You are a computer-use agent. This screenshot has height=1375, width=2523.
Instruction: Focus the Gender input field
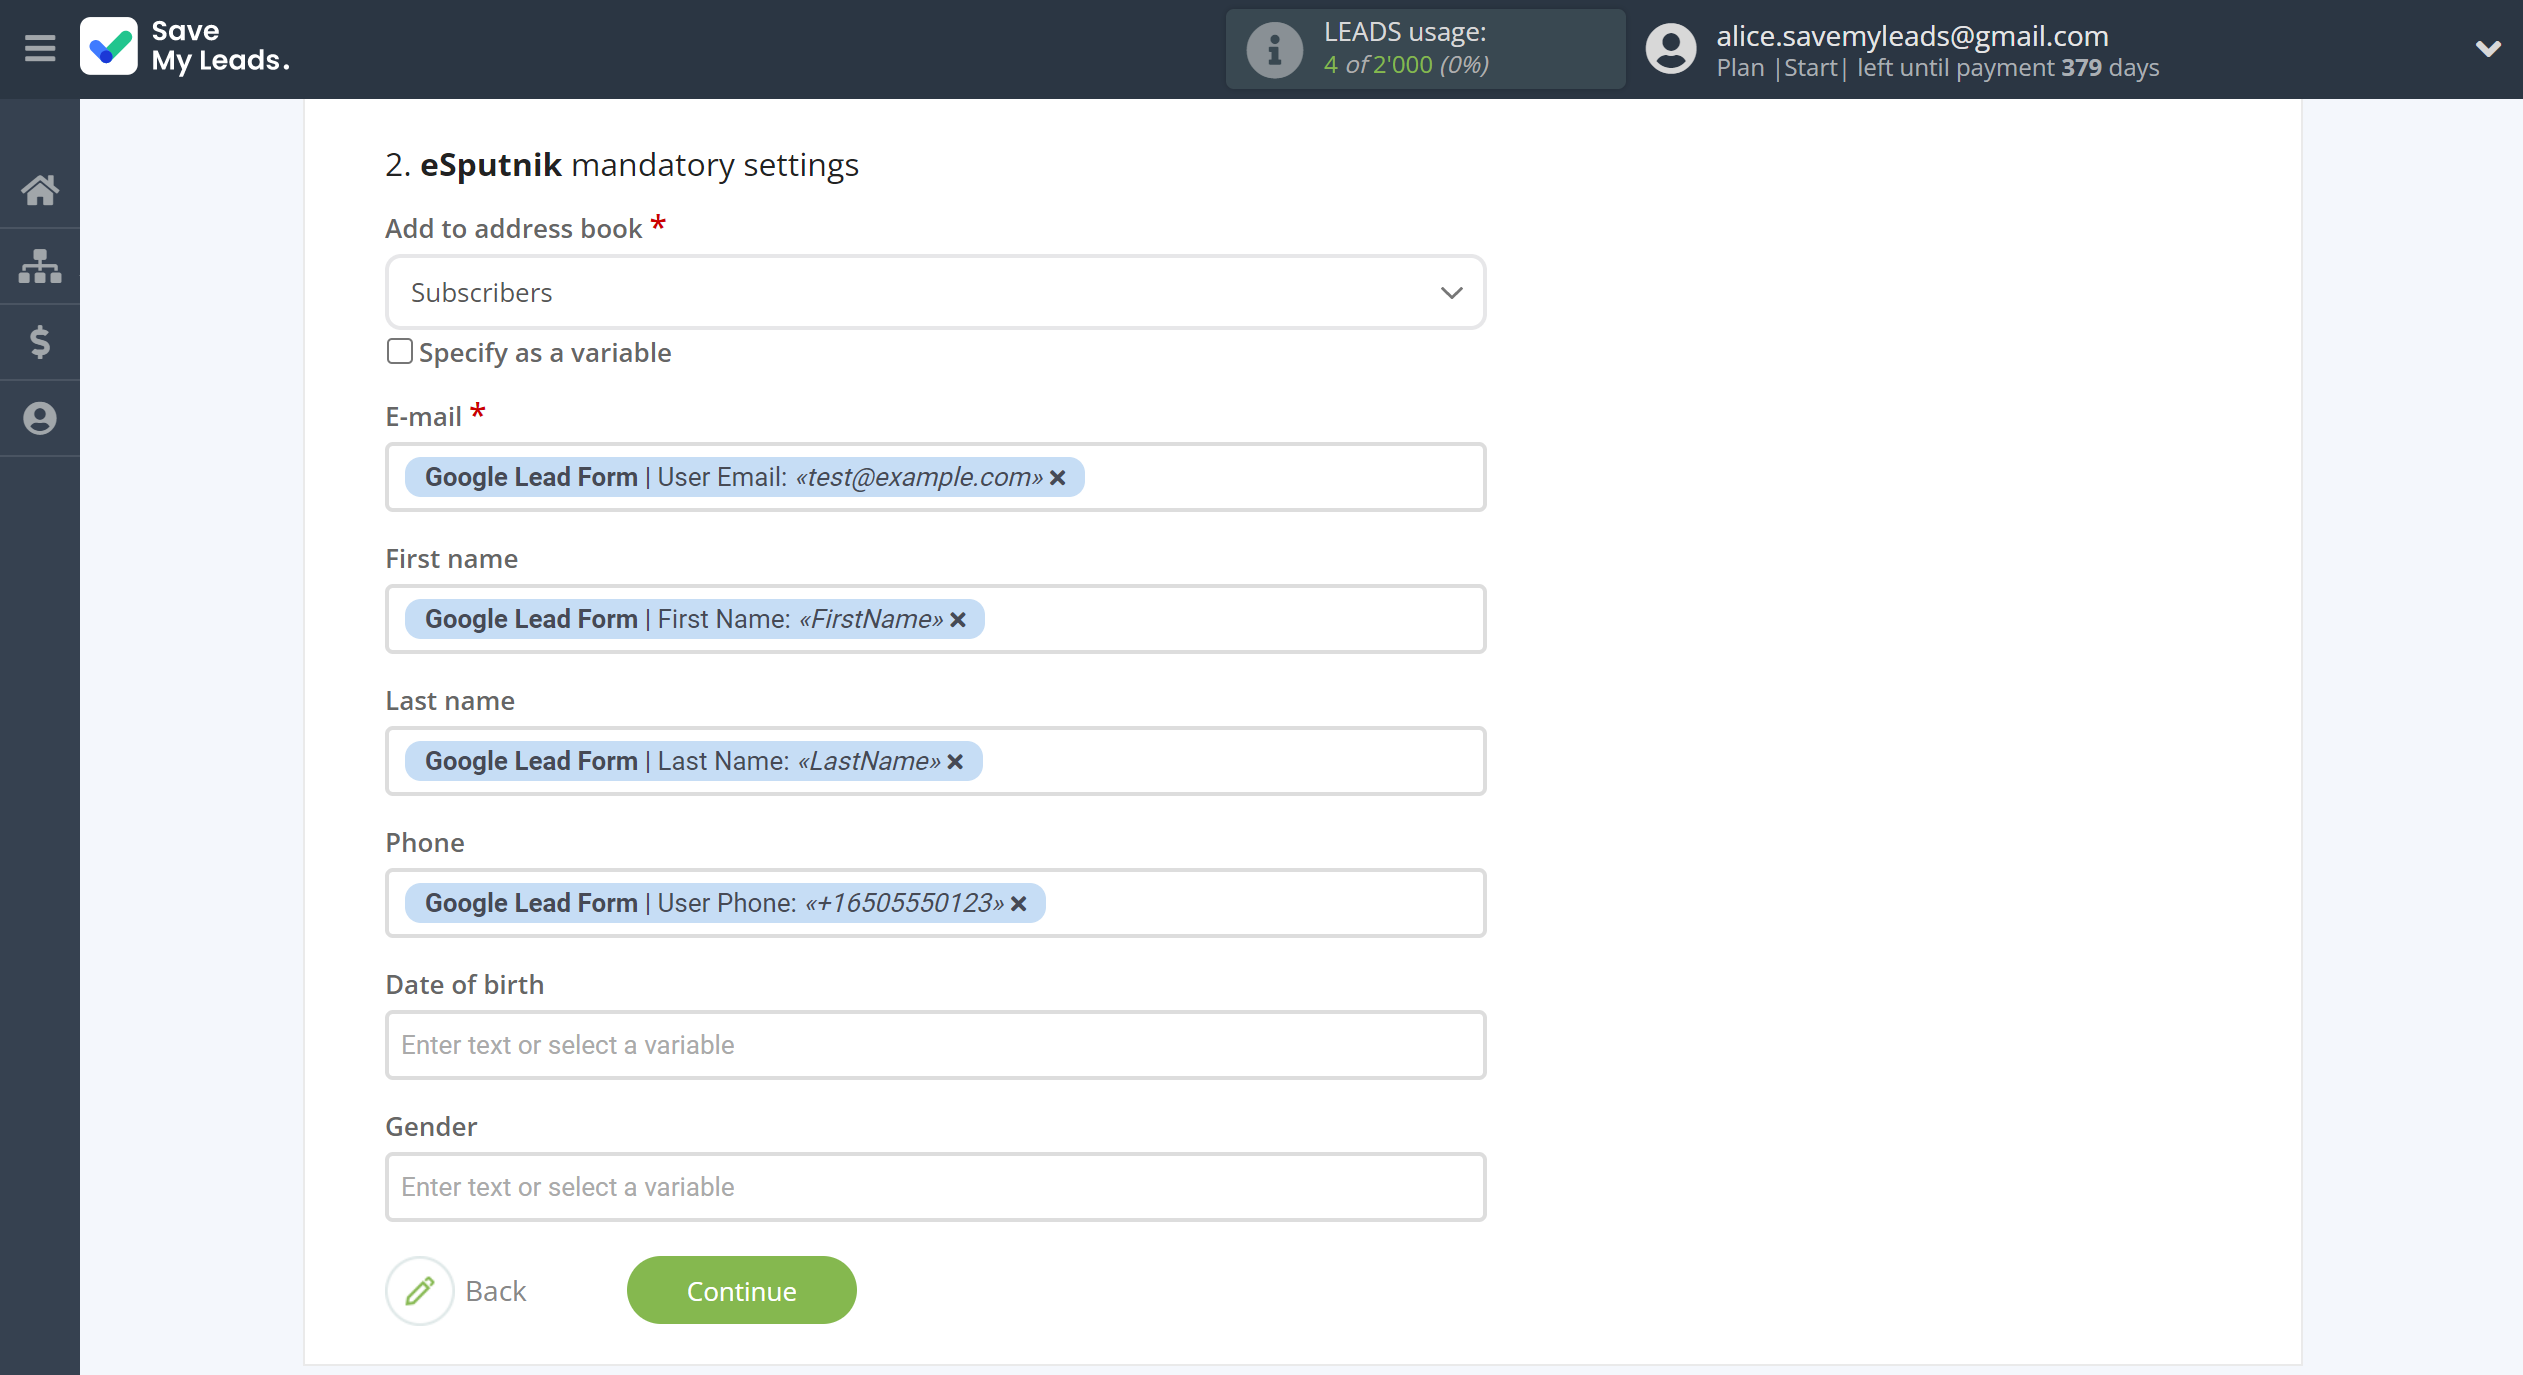click(935, 1187)
